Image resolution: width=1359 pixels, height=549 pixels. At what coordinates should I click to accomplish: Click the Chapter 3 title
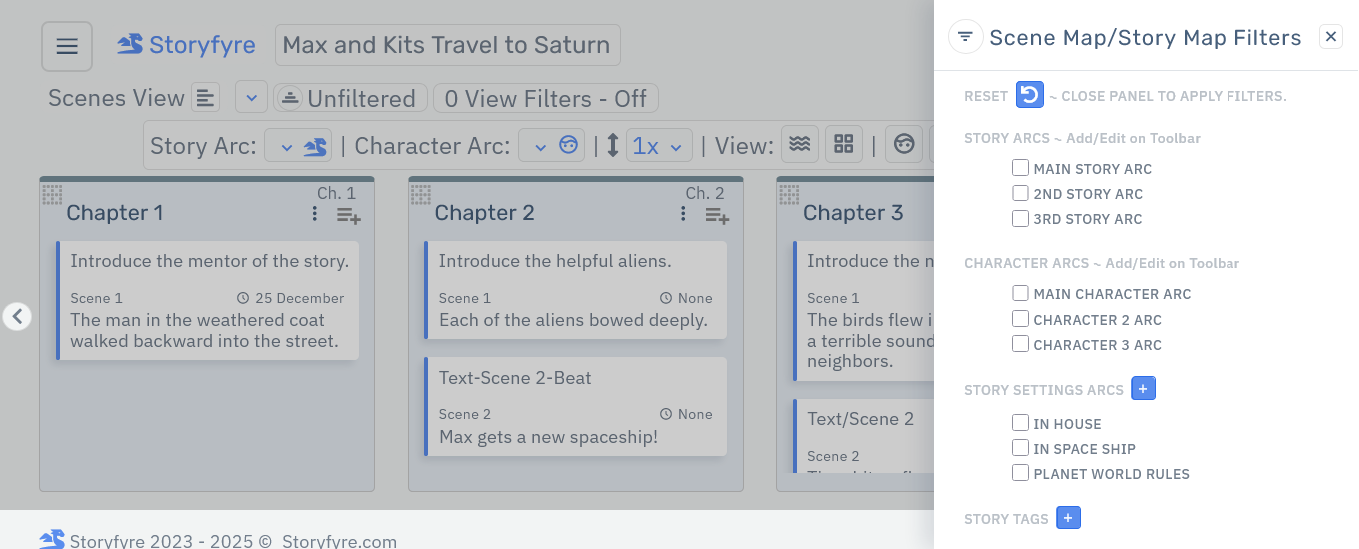coord(853,213)
